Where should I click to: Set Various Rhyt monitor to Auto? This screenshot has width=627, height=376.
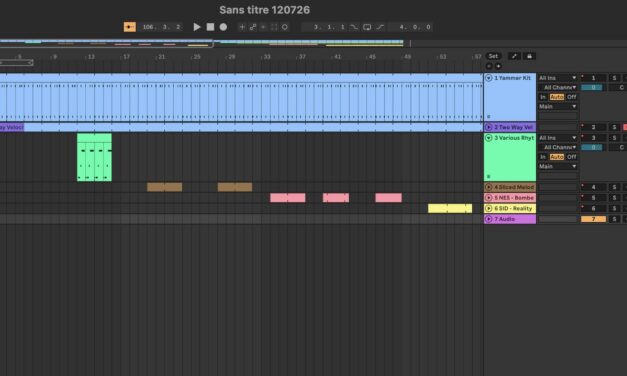tap(557, 157)
